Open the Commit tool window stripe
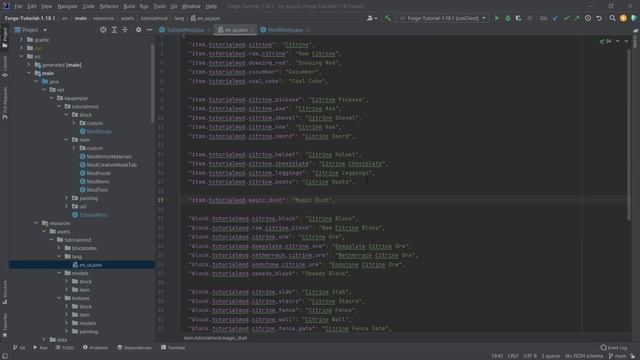This screenshot has height=360, width=640. (x=4, y=67)
